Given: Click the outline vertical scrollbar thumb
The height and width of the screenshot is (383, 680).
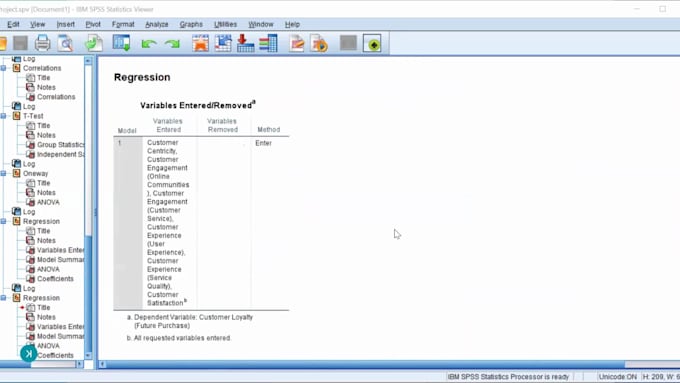Looking at the screenshot, I should click(x=88, y=293).
